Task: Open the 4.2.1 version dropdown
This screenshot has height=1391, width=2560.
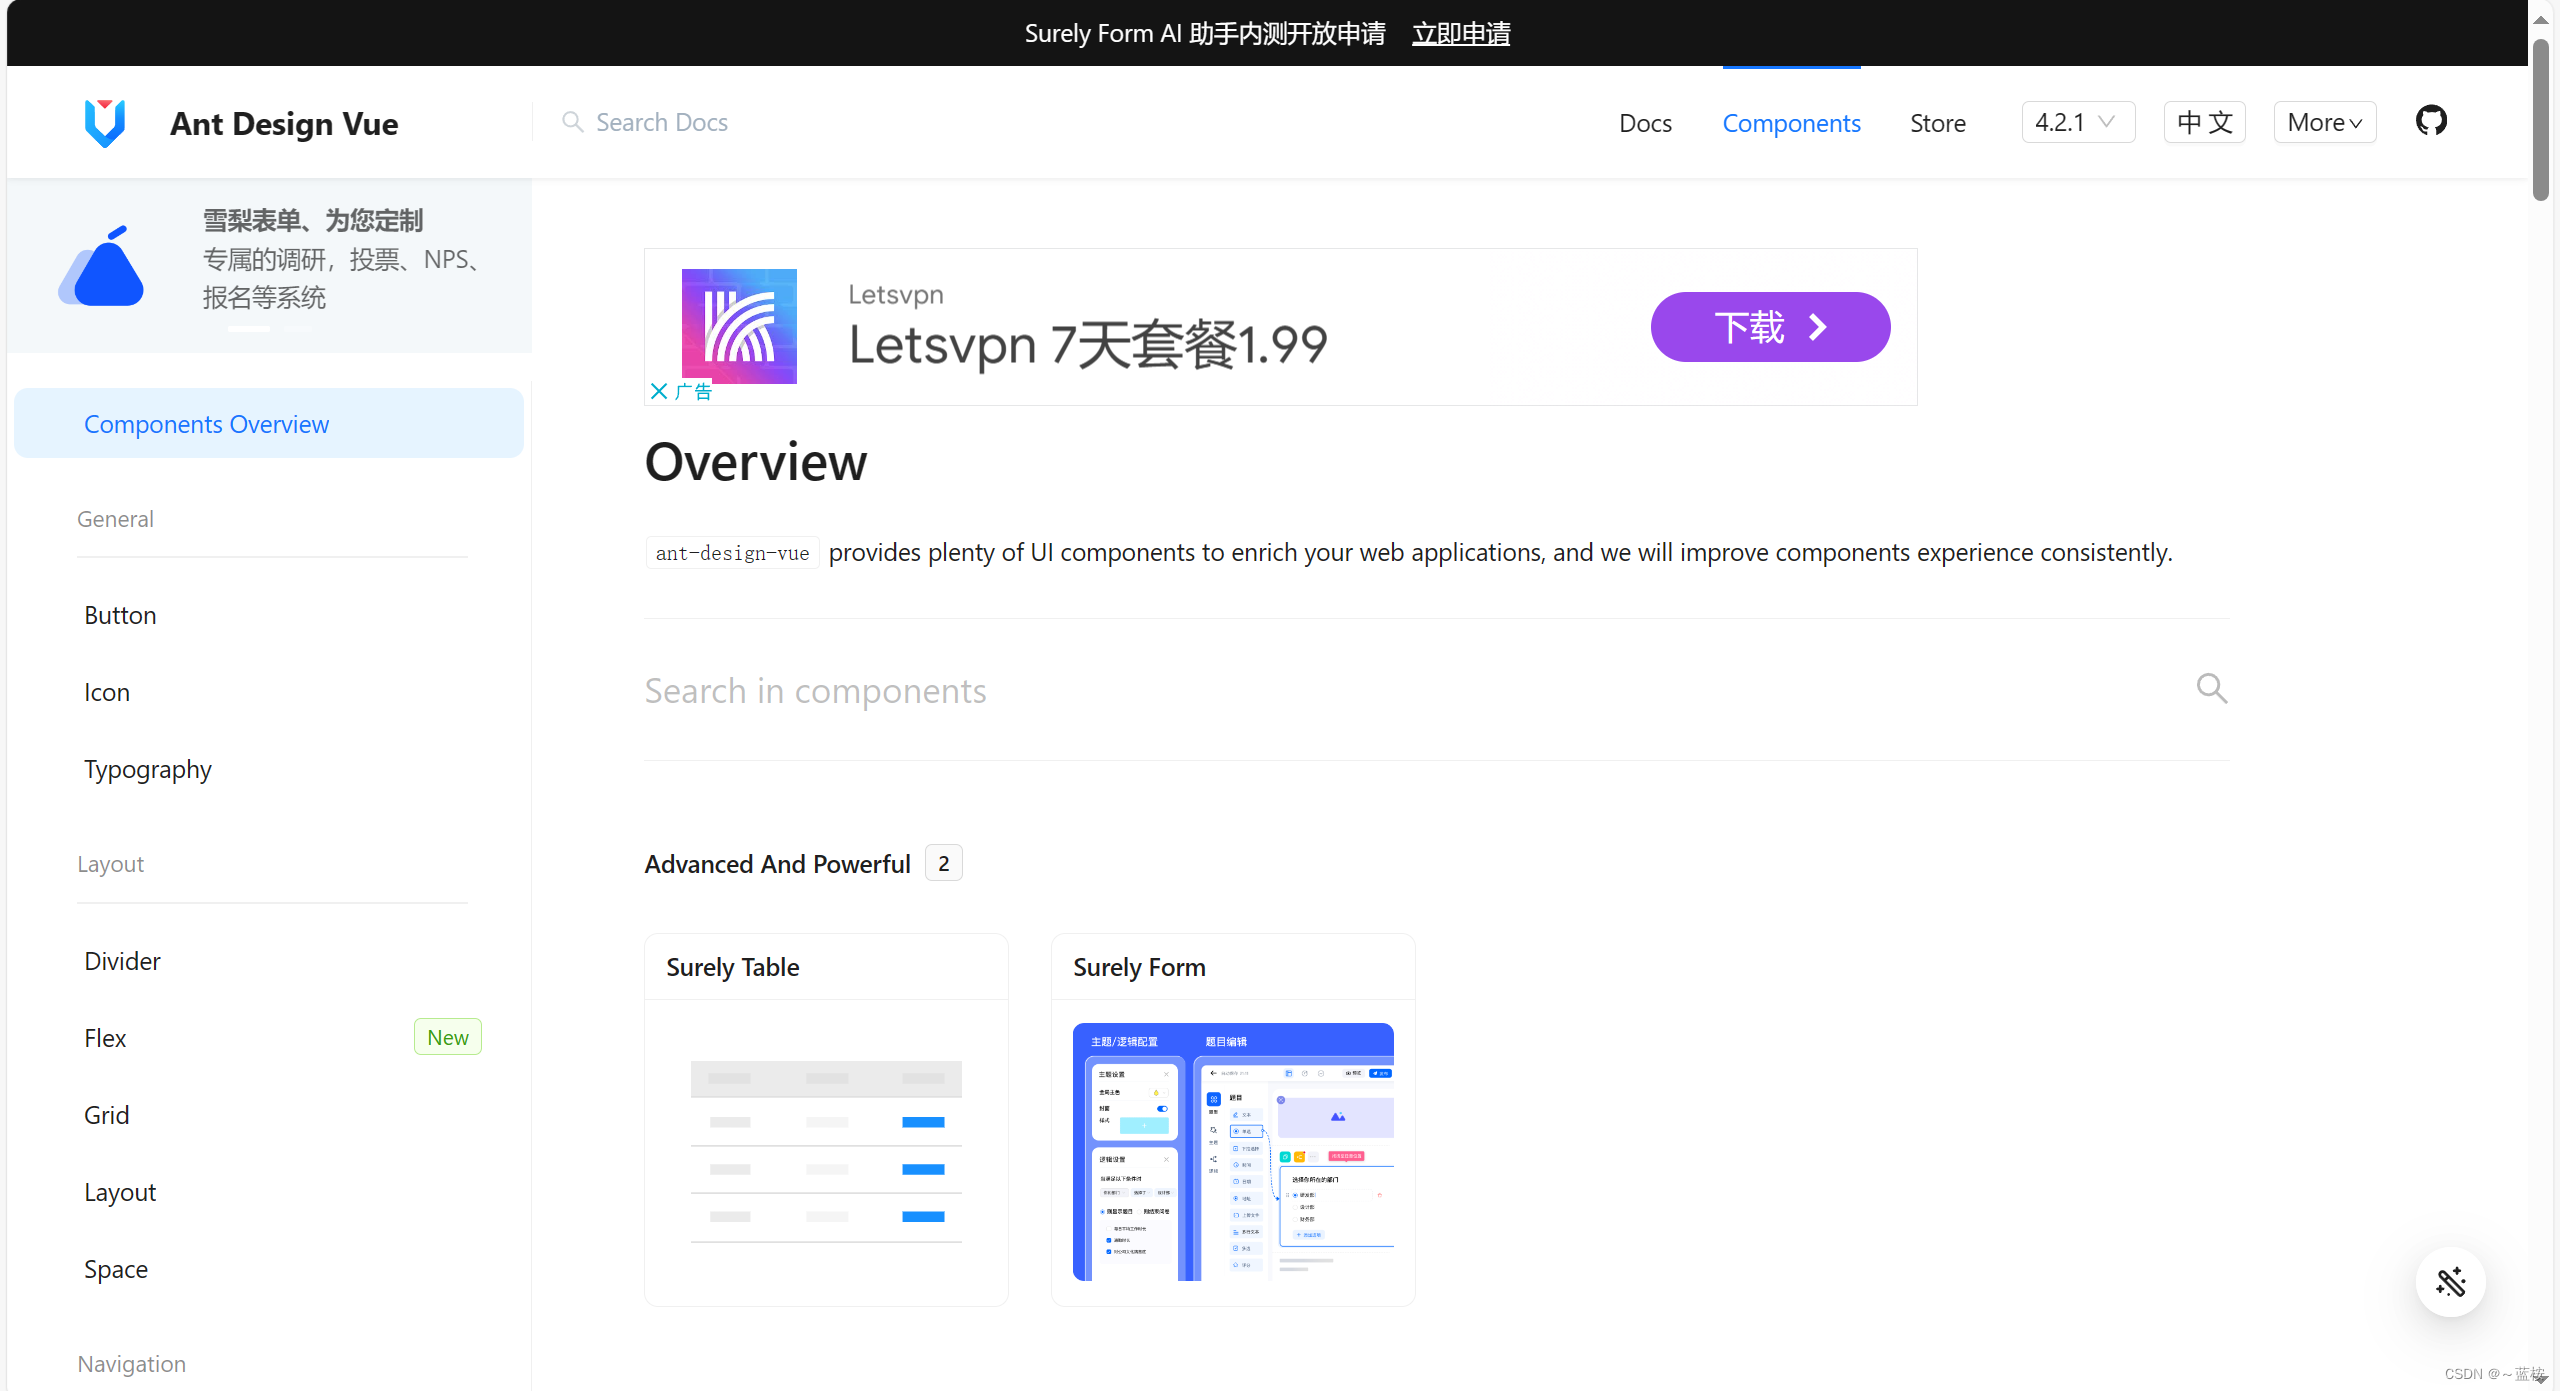Action: tap(2078, 122)
